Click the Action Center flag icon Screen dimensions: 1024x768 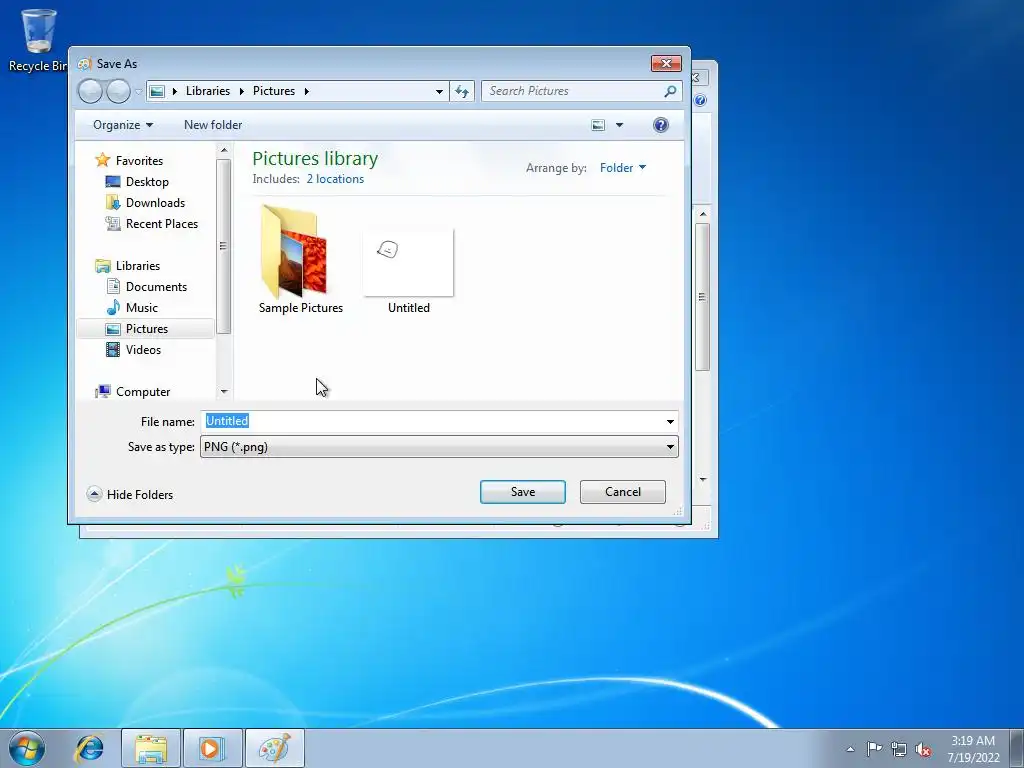point(874,748)
